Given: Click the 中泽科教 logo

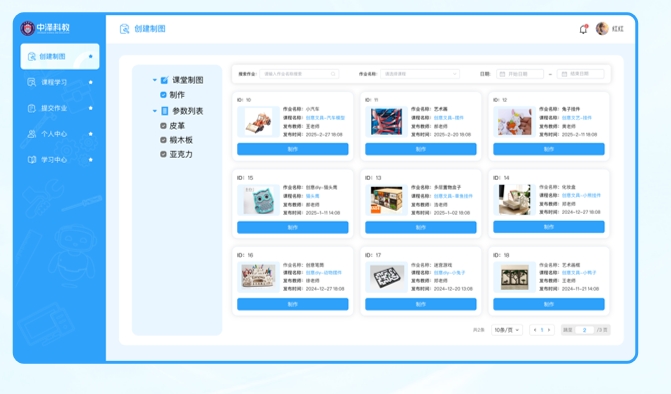Looking at the screenshot, I should click(45, 28).
